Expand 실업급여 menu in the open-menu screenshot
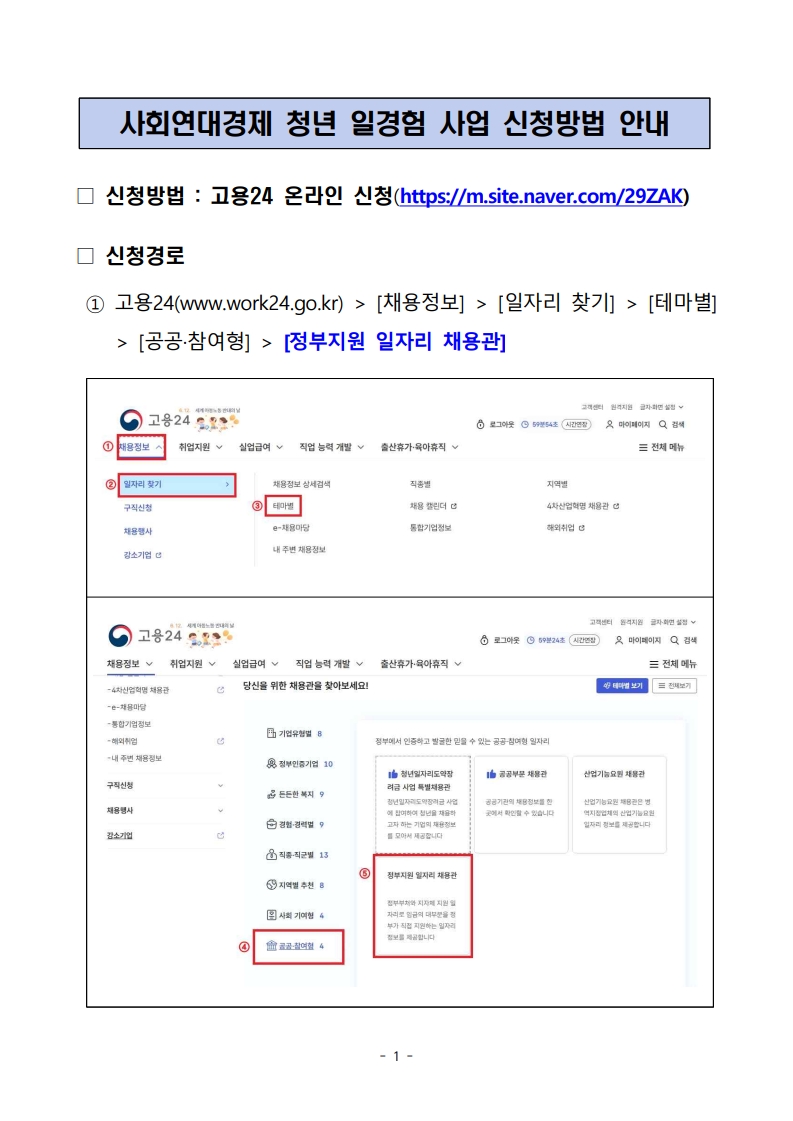The image size is (793, 1121). pos(261,448)
